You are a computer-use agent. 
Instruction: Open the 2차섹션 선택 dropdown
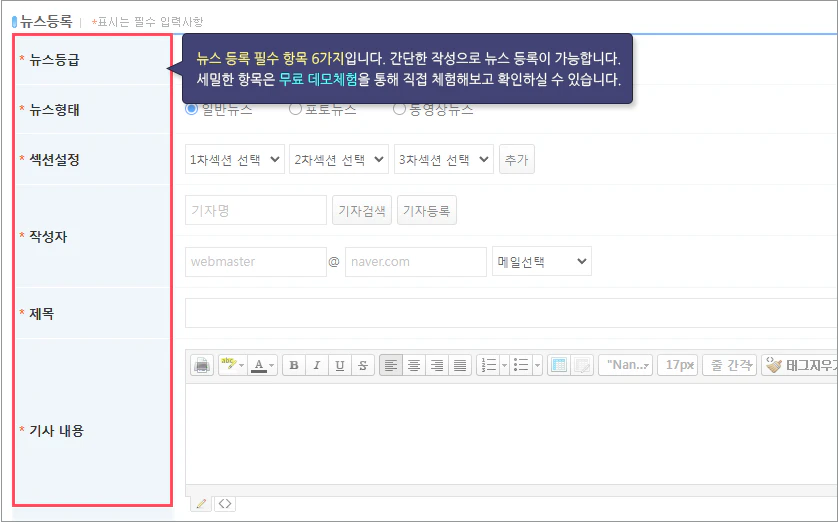tap(339, 159)
